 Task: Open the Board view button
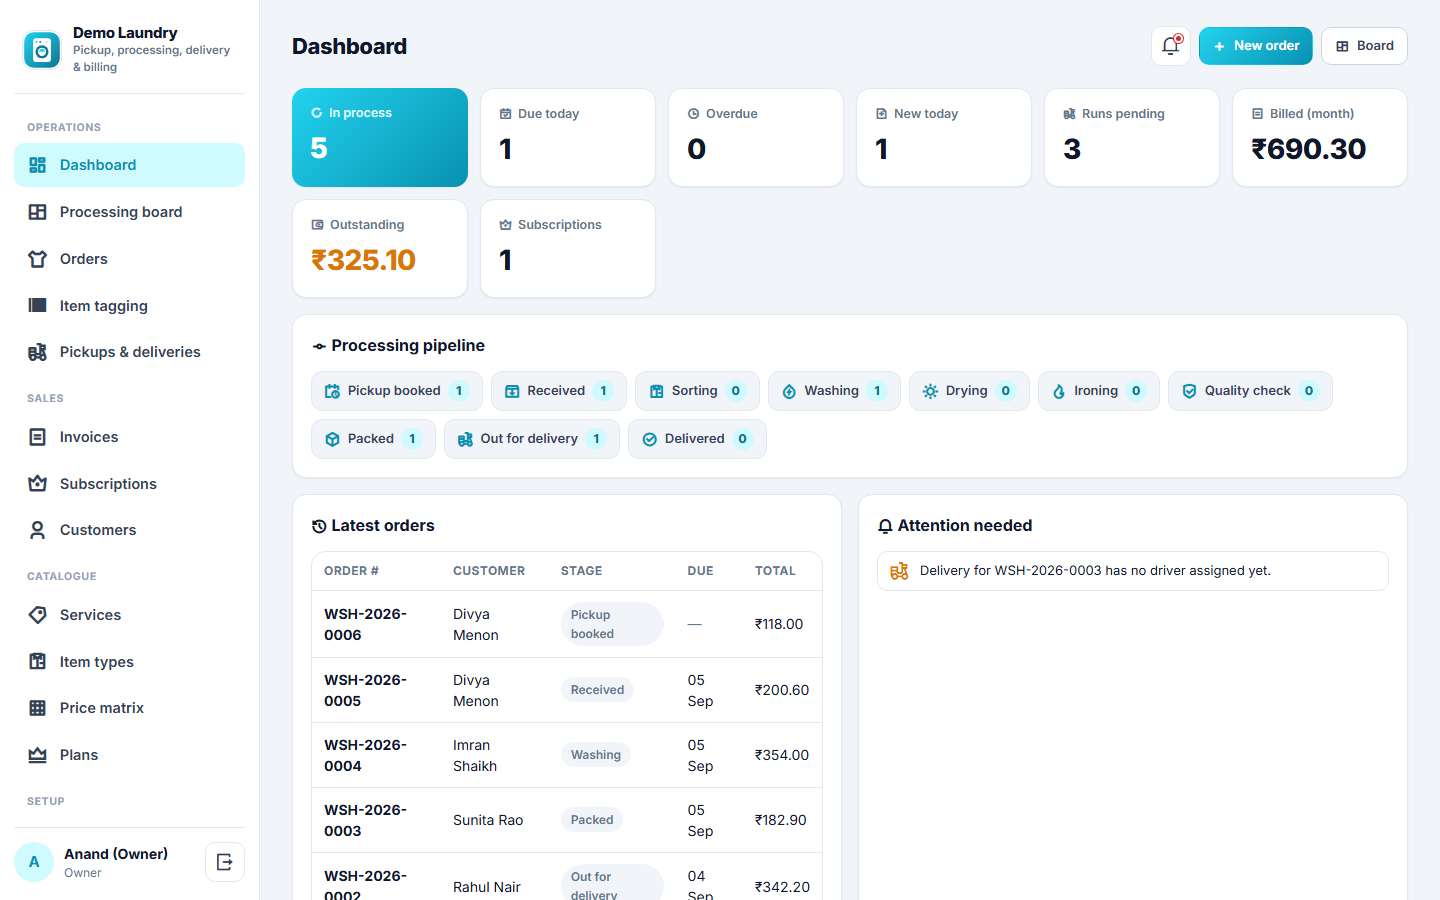point(1364,46)
